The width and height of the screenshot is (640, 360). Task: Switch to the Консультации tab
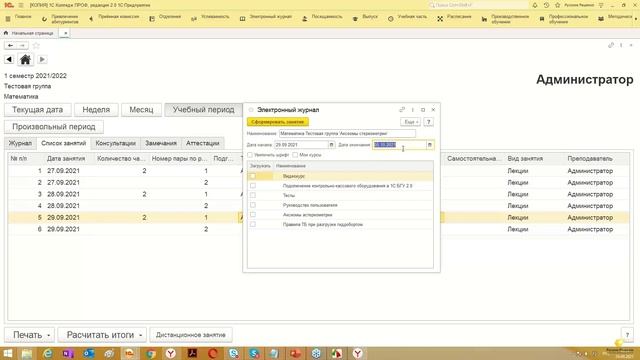point(116,143)
